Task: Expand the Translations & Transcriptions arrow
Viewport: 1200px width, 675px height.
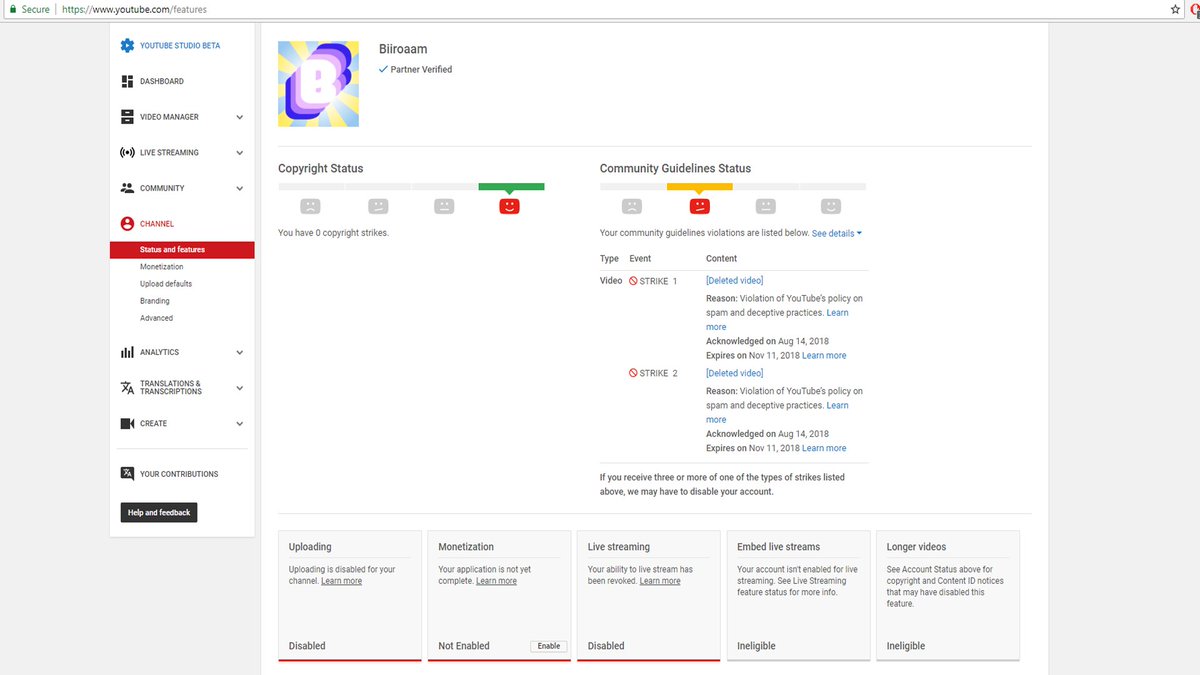Action: tap(239, 388)
